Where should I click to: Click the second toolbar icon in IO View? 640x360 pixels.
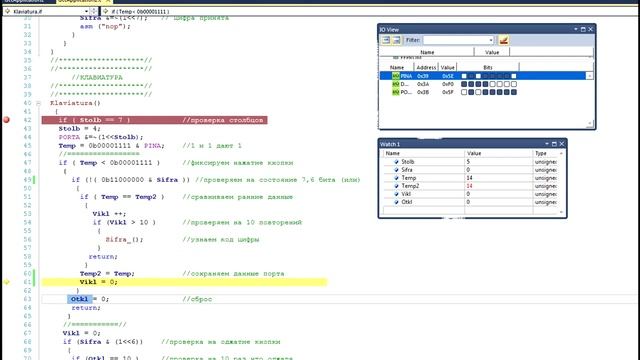pos(396,40)
